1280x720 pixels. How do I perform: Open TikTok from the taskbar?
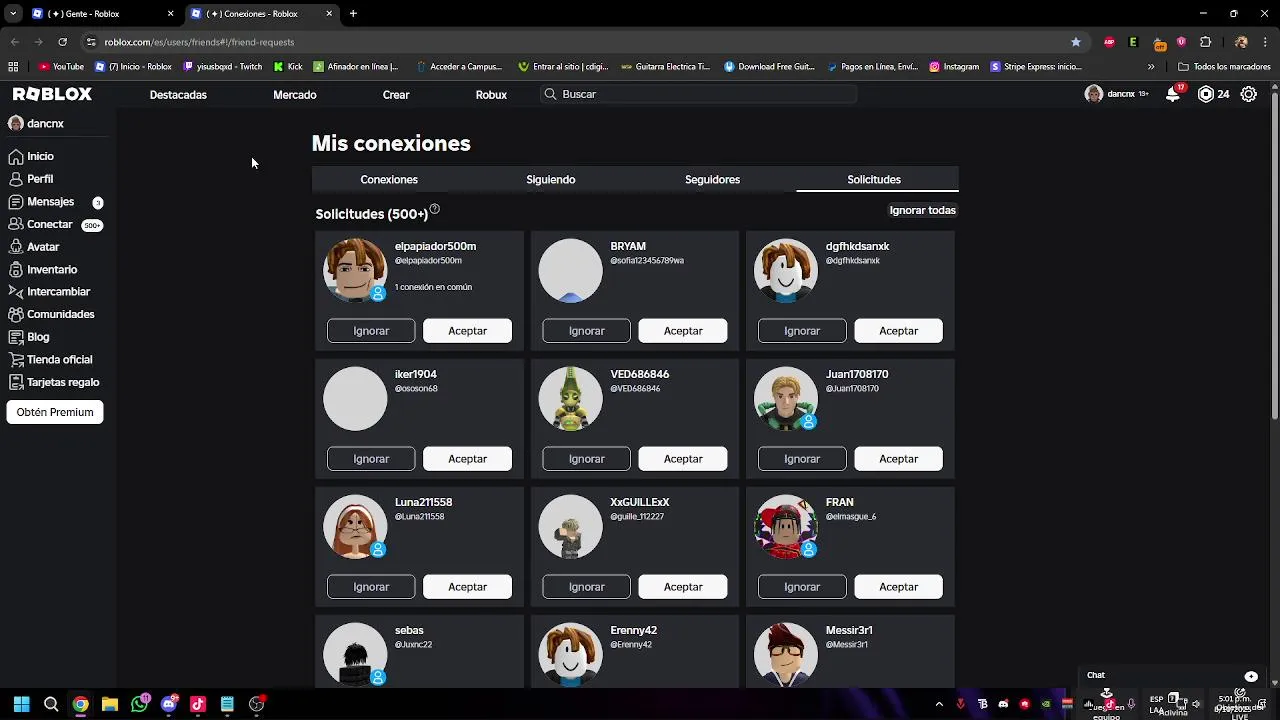(x=198, y=704)
